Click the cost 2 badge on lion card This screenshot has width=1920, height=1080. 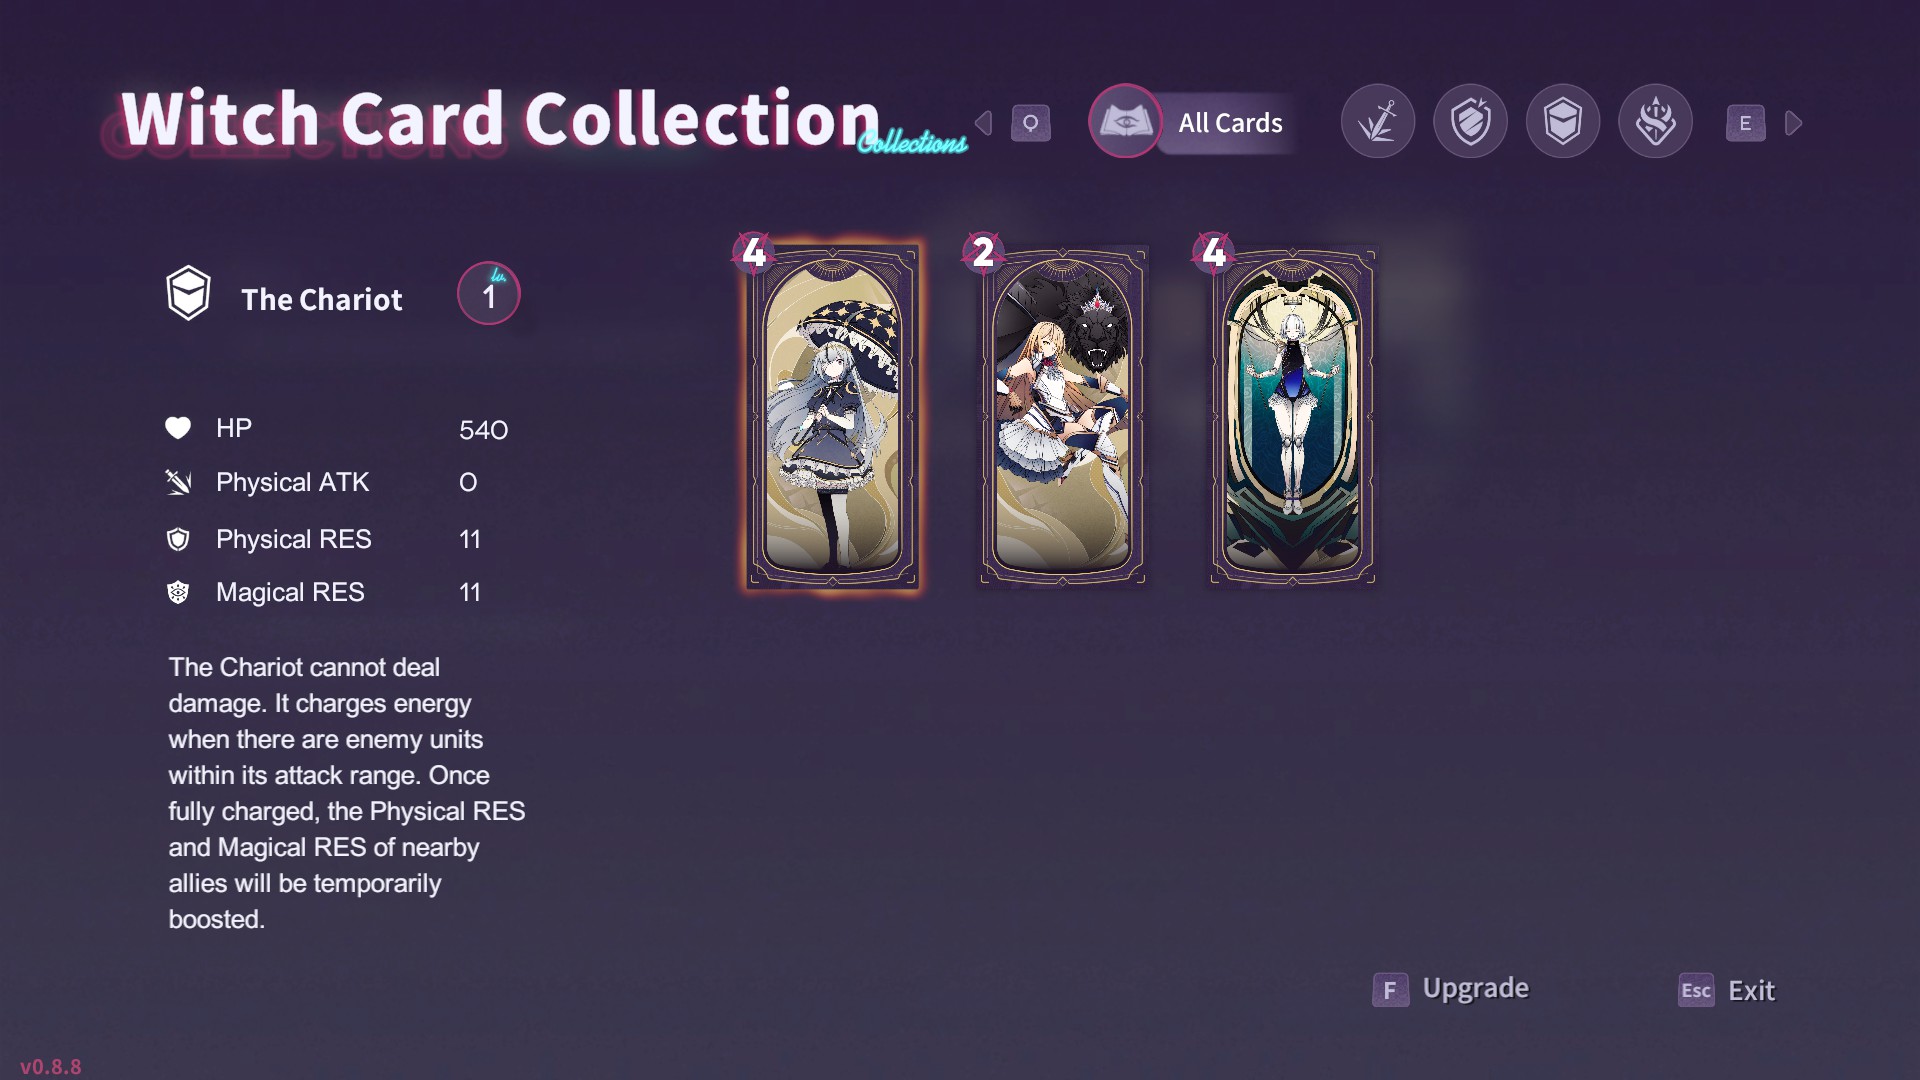point(983,252)
